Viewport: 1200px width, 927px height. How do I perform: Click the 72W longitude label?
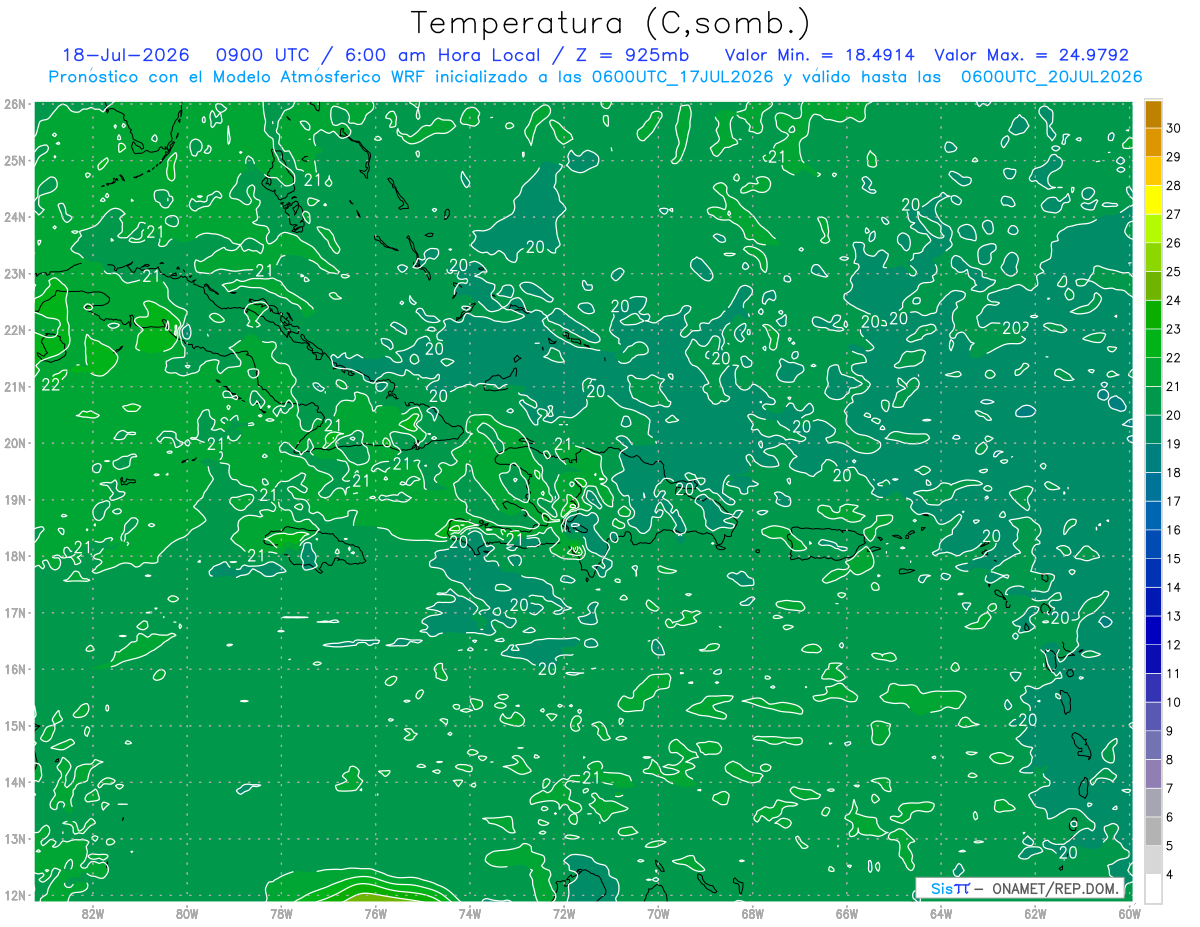tap(564, 913)
